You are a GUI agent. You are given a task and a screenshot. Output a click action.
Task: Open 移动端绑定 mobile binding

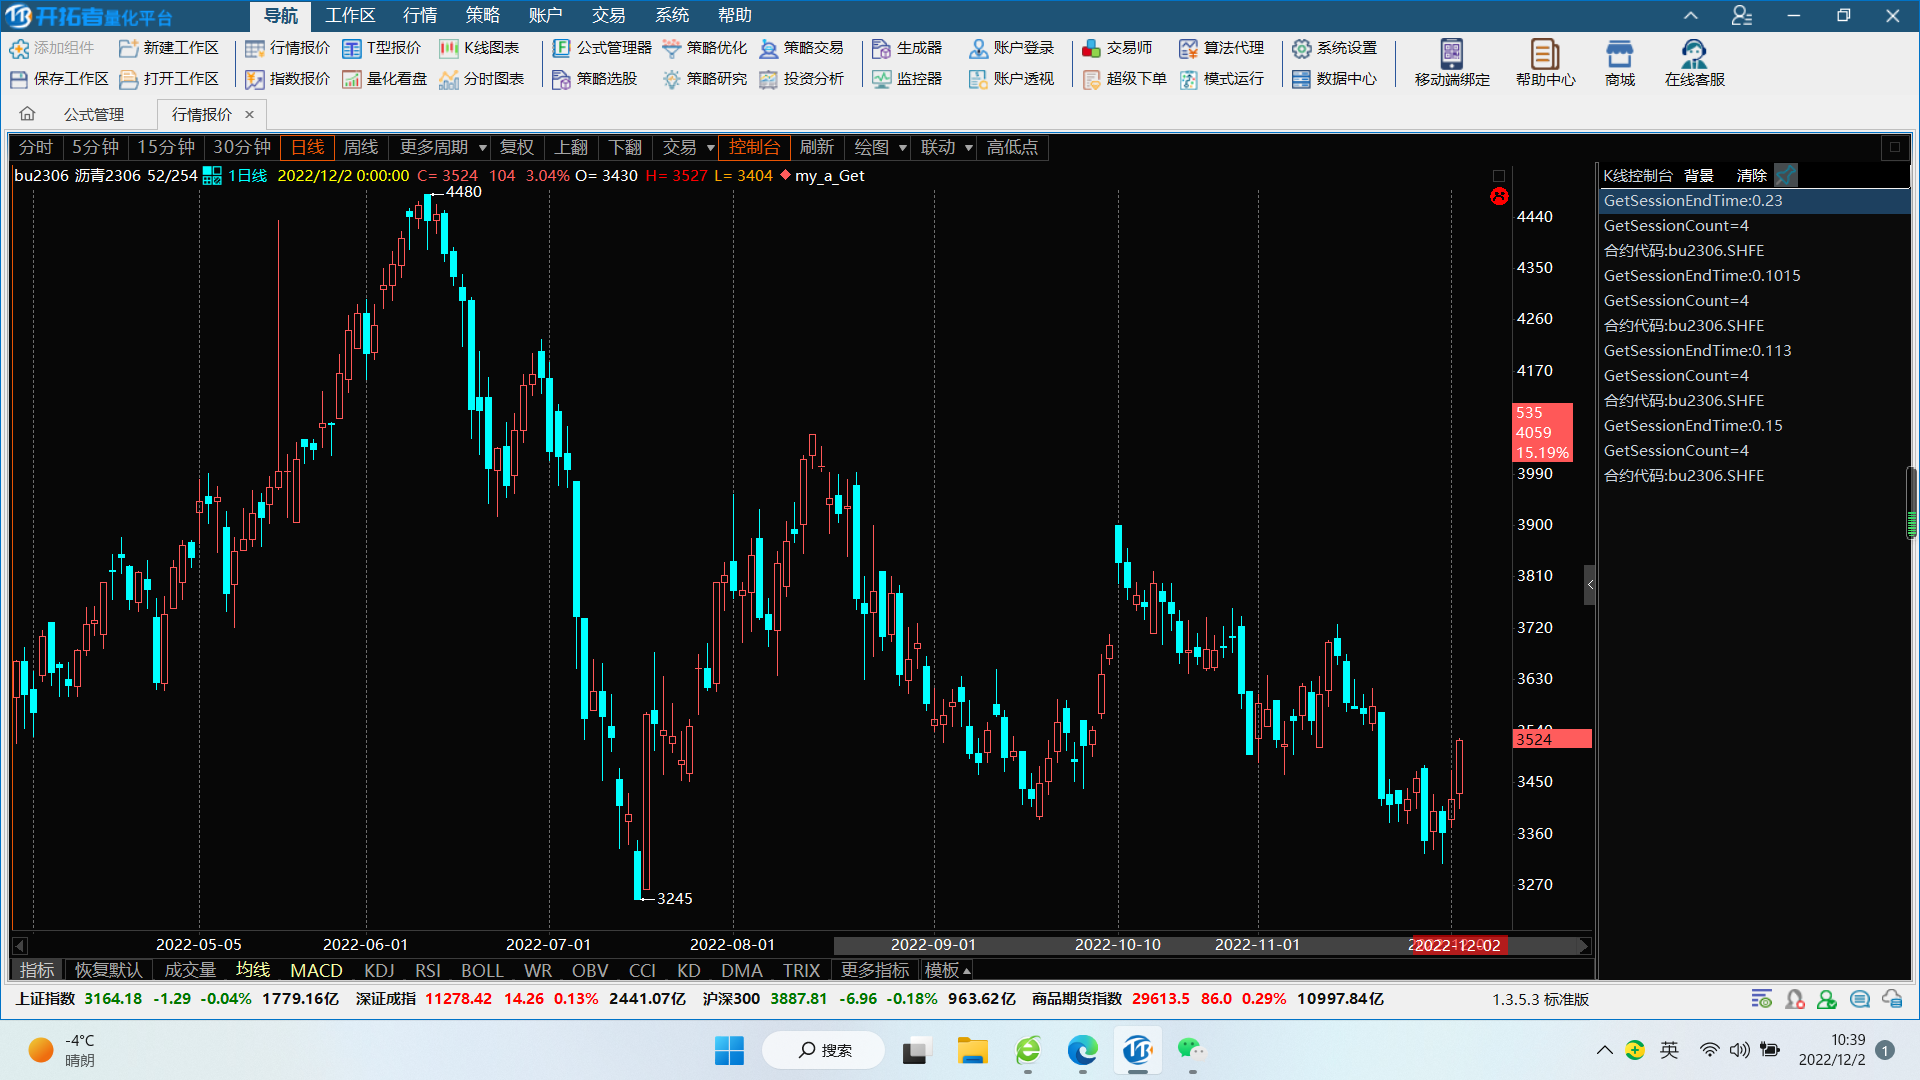click(1451, 62)
